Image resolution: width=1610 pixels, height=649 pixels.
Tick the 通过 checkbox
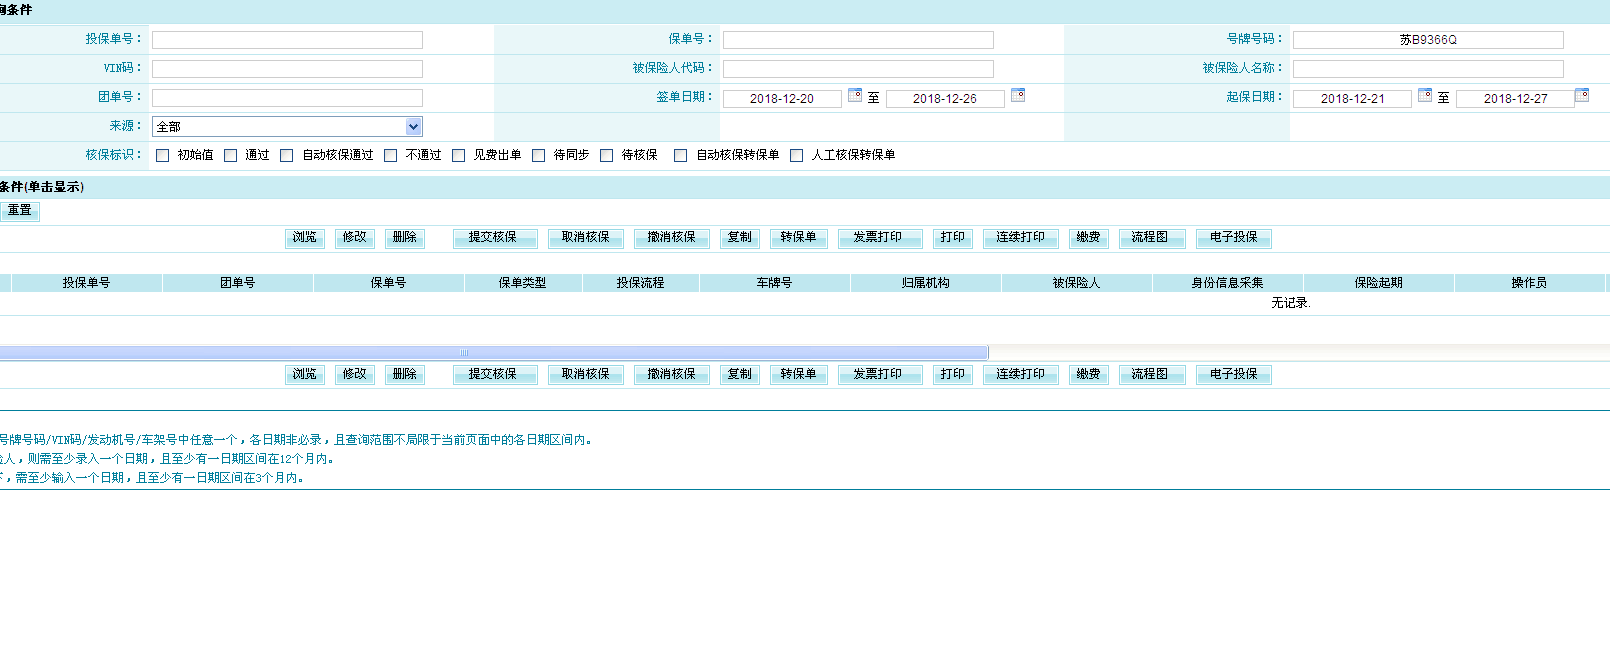click(231, 155)
